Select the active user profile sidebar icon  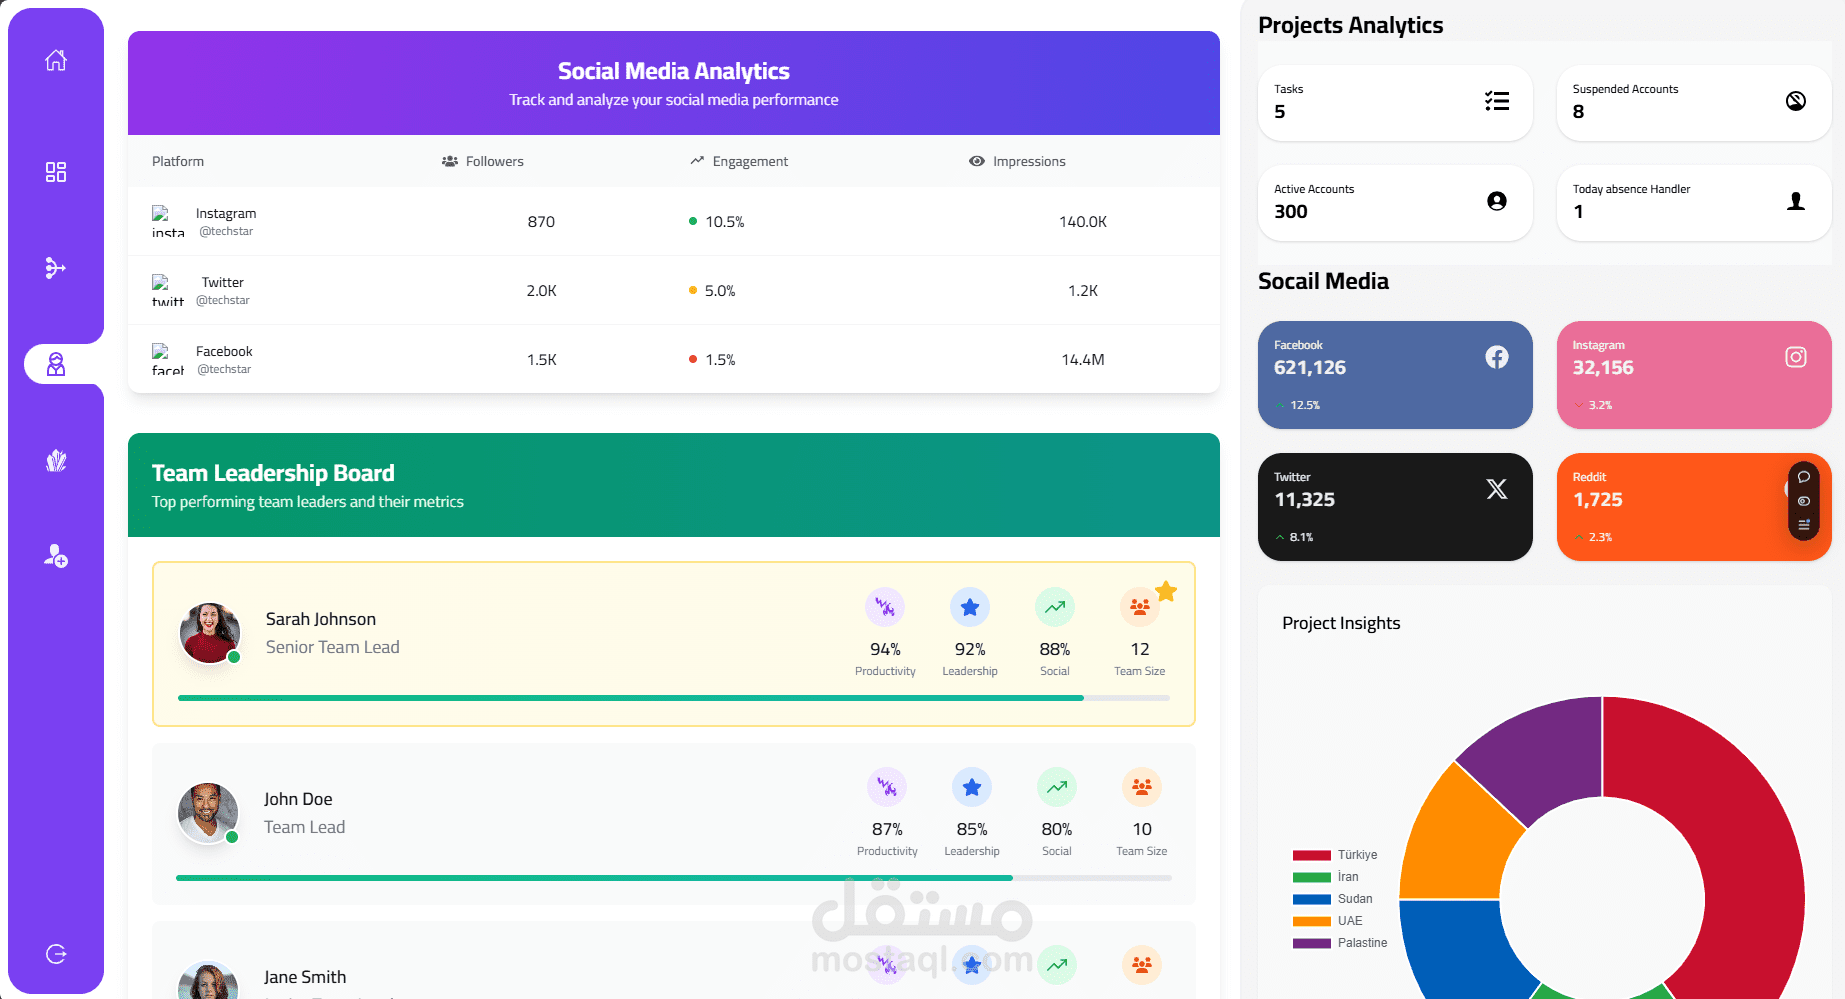[x=56, y=364]
